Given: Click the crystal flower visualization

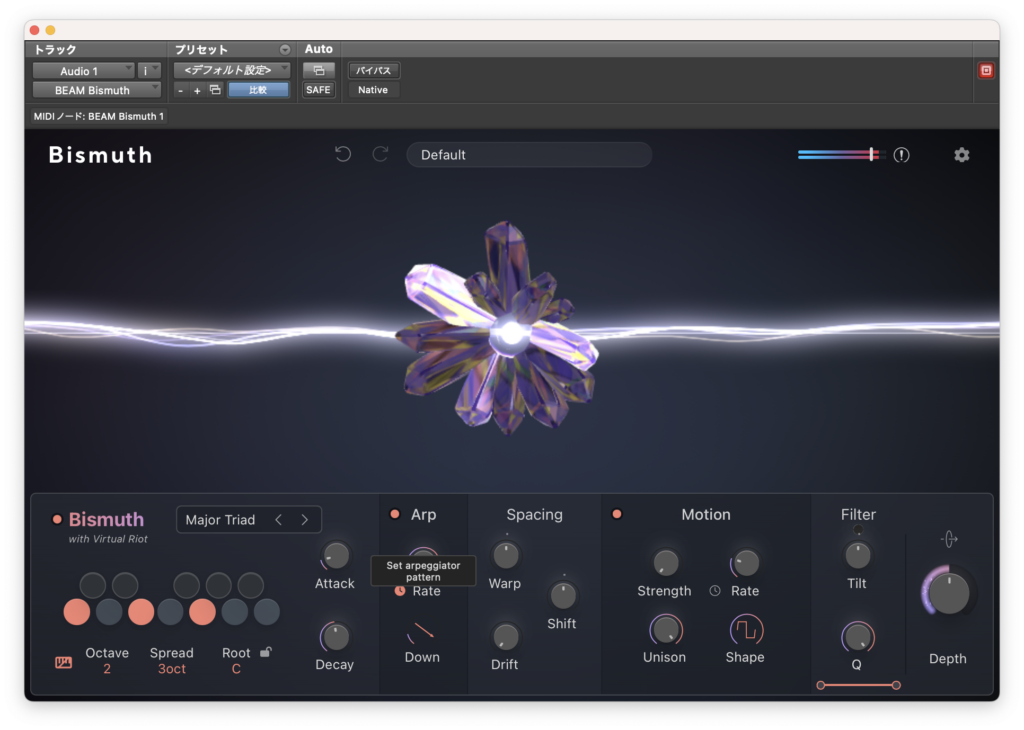Looking at the screenshot, I should pyautogui.click(x=500, y=328).
